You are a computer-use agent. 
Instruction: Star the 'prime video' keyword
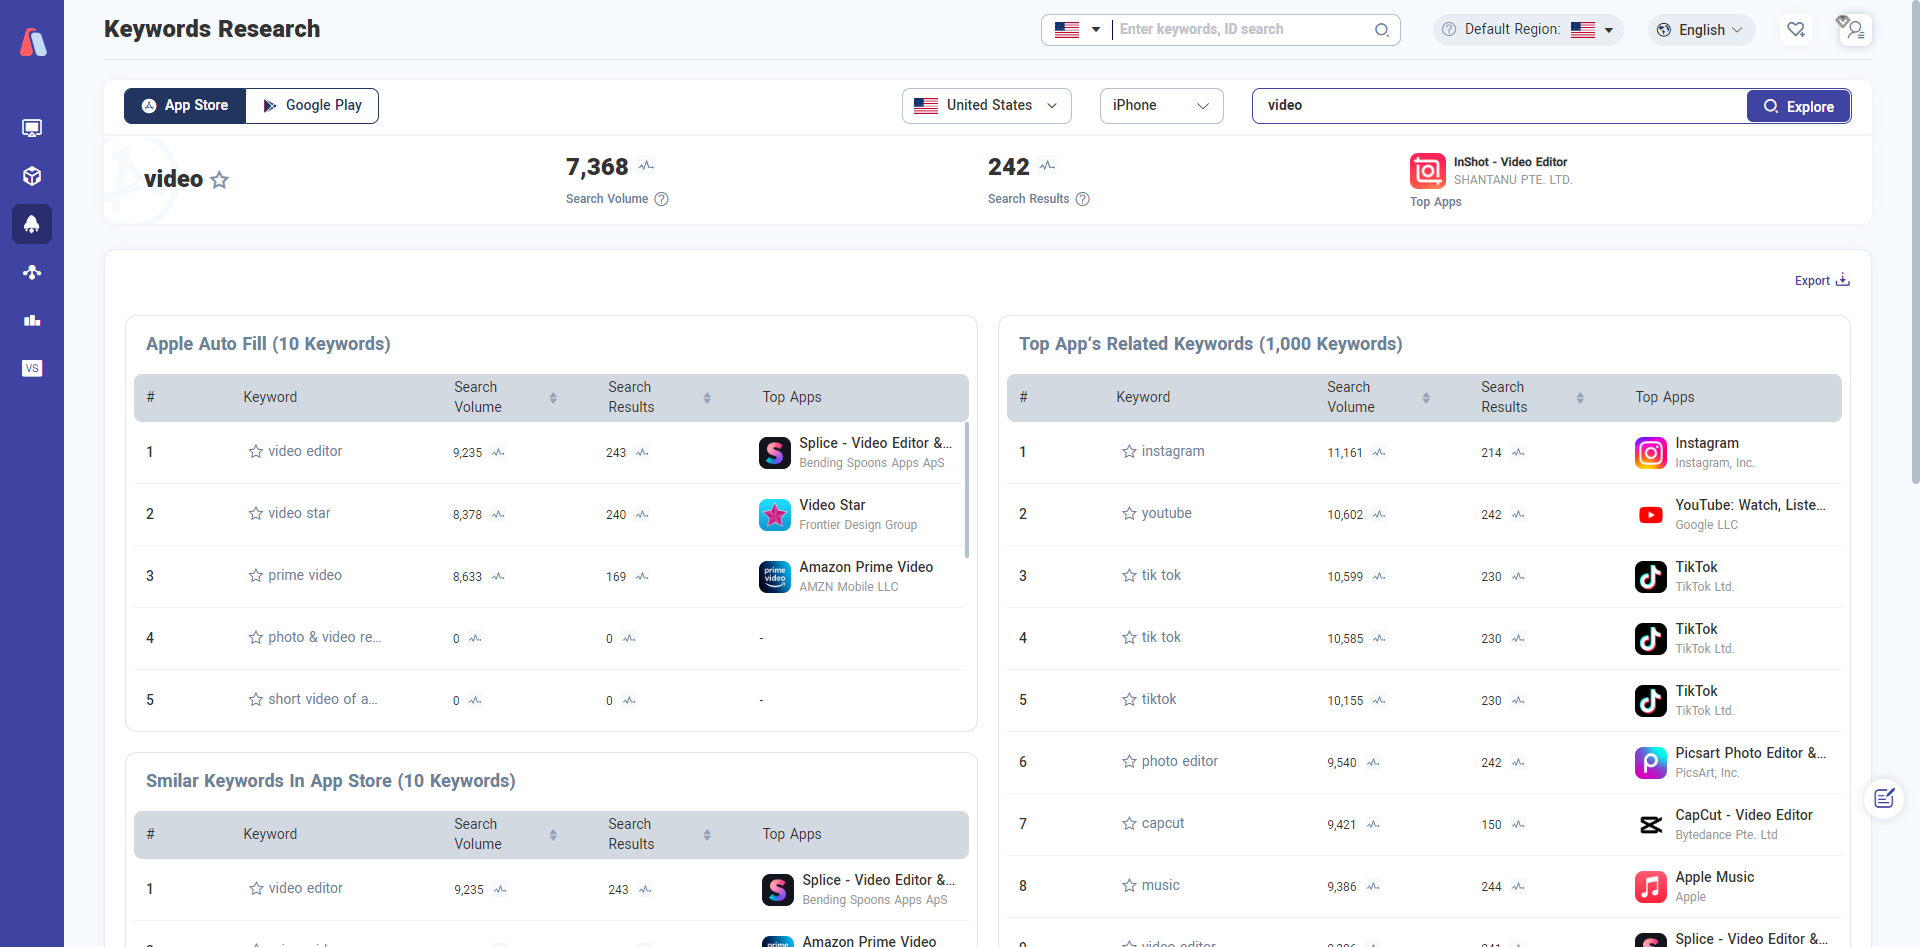256,576
